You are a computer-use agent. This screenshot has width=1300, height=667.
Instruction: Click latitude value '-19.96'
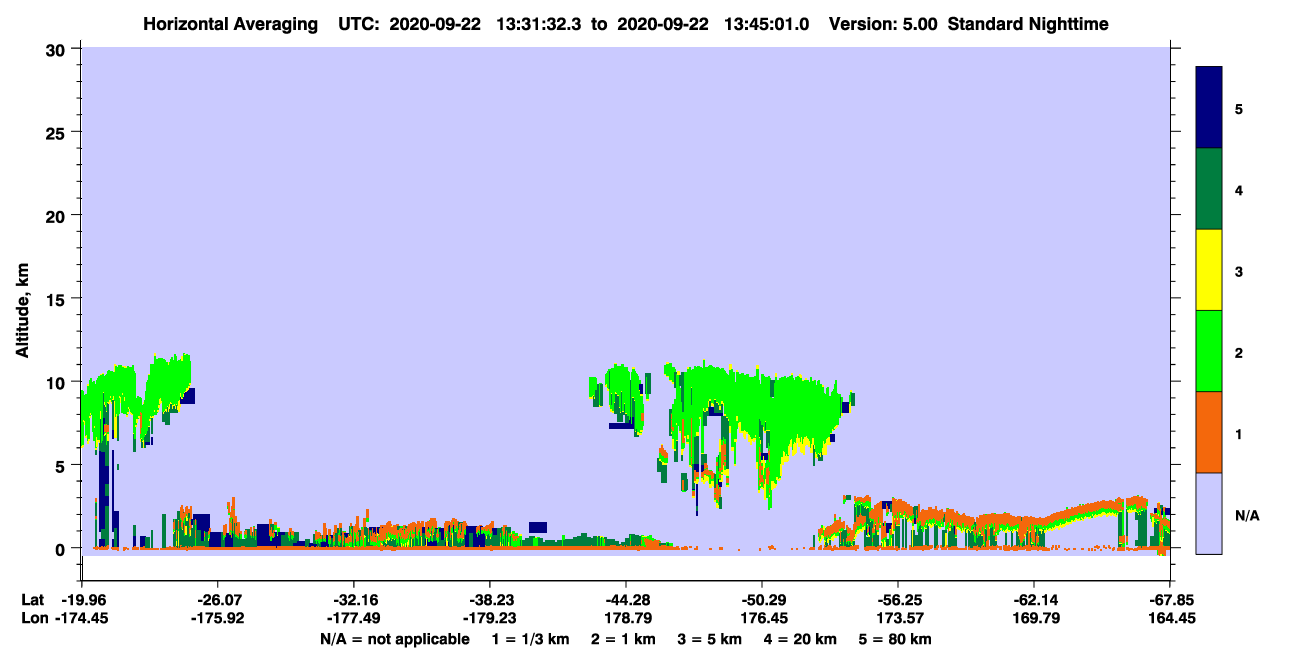click(84, 599)
